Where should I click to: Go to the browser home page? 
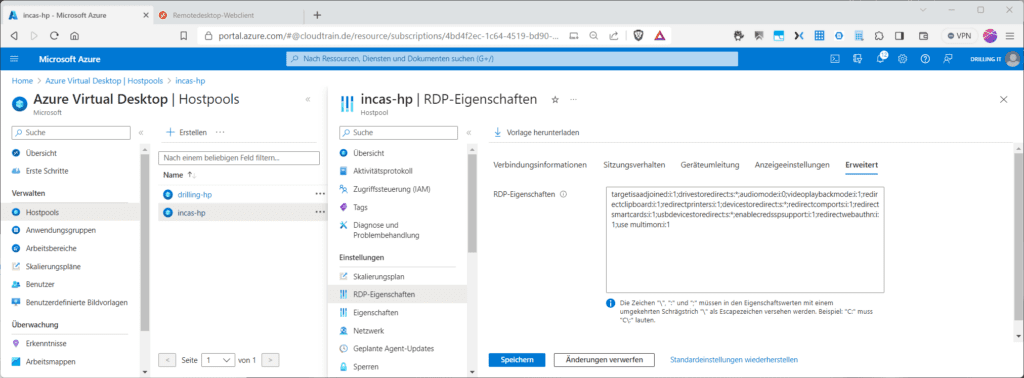tap(74, 36)
